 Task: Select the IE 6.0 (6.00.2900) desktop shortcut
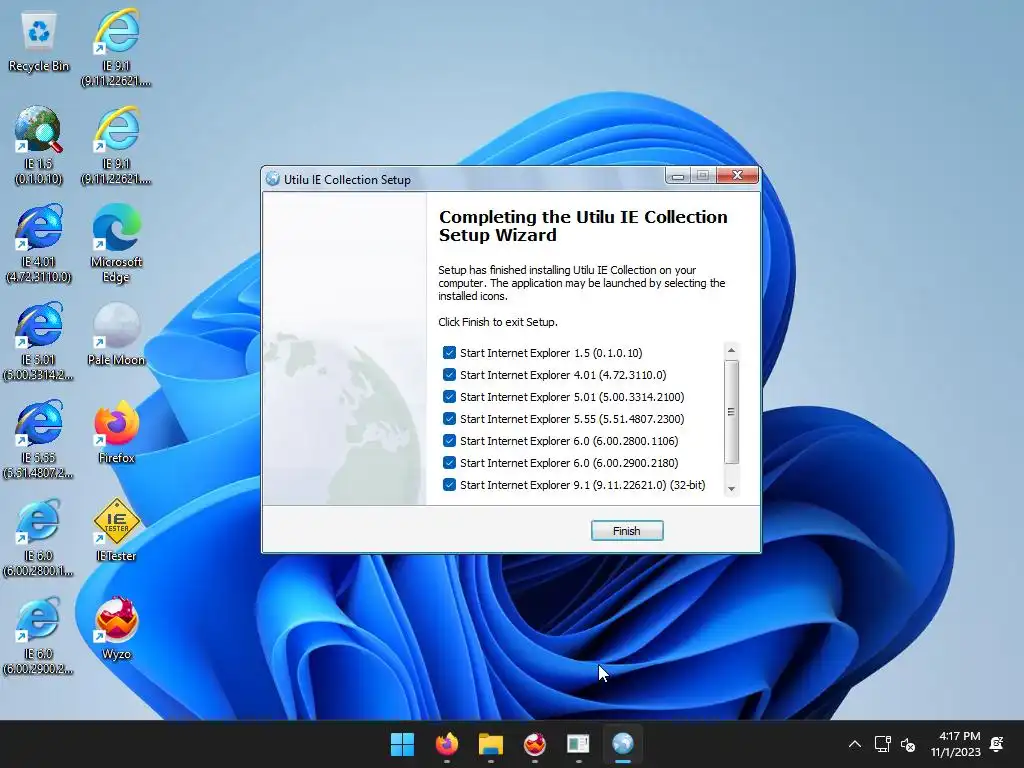39,635
